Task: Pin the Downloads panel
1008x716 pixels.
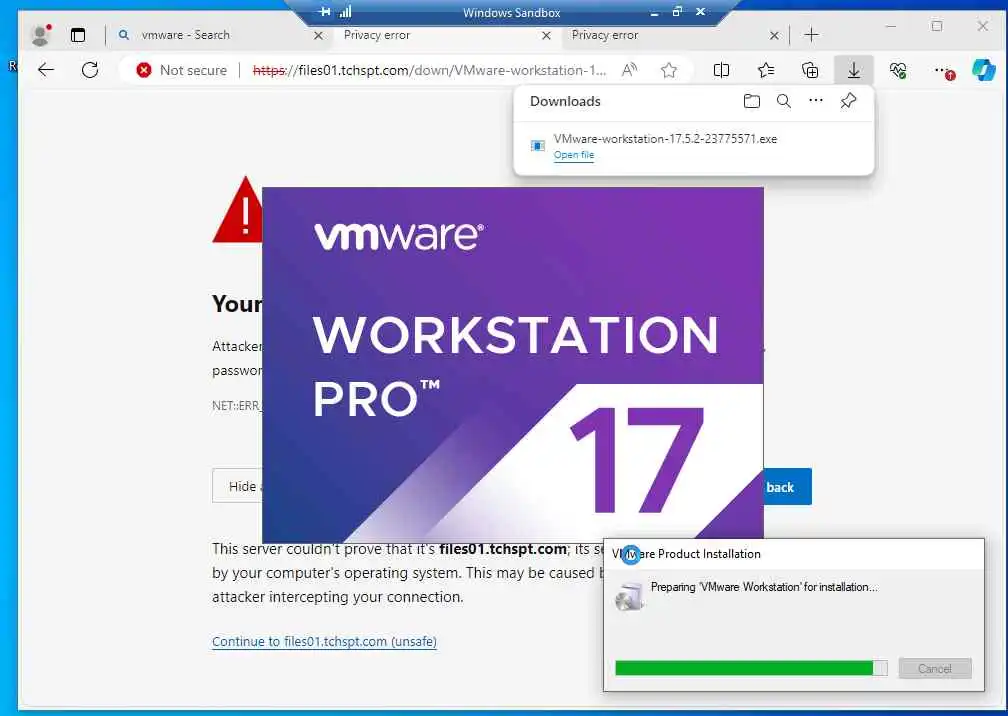Action: (x=849, y=101)
